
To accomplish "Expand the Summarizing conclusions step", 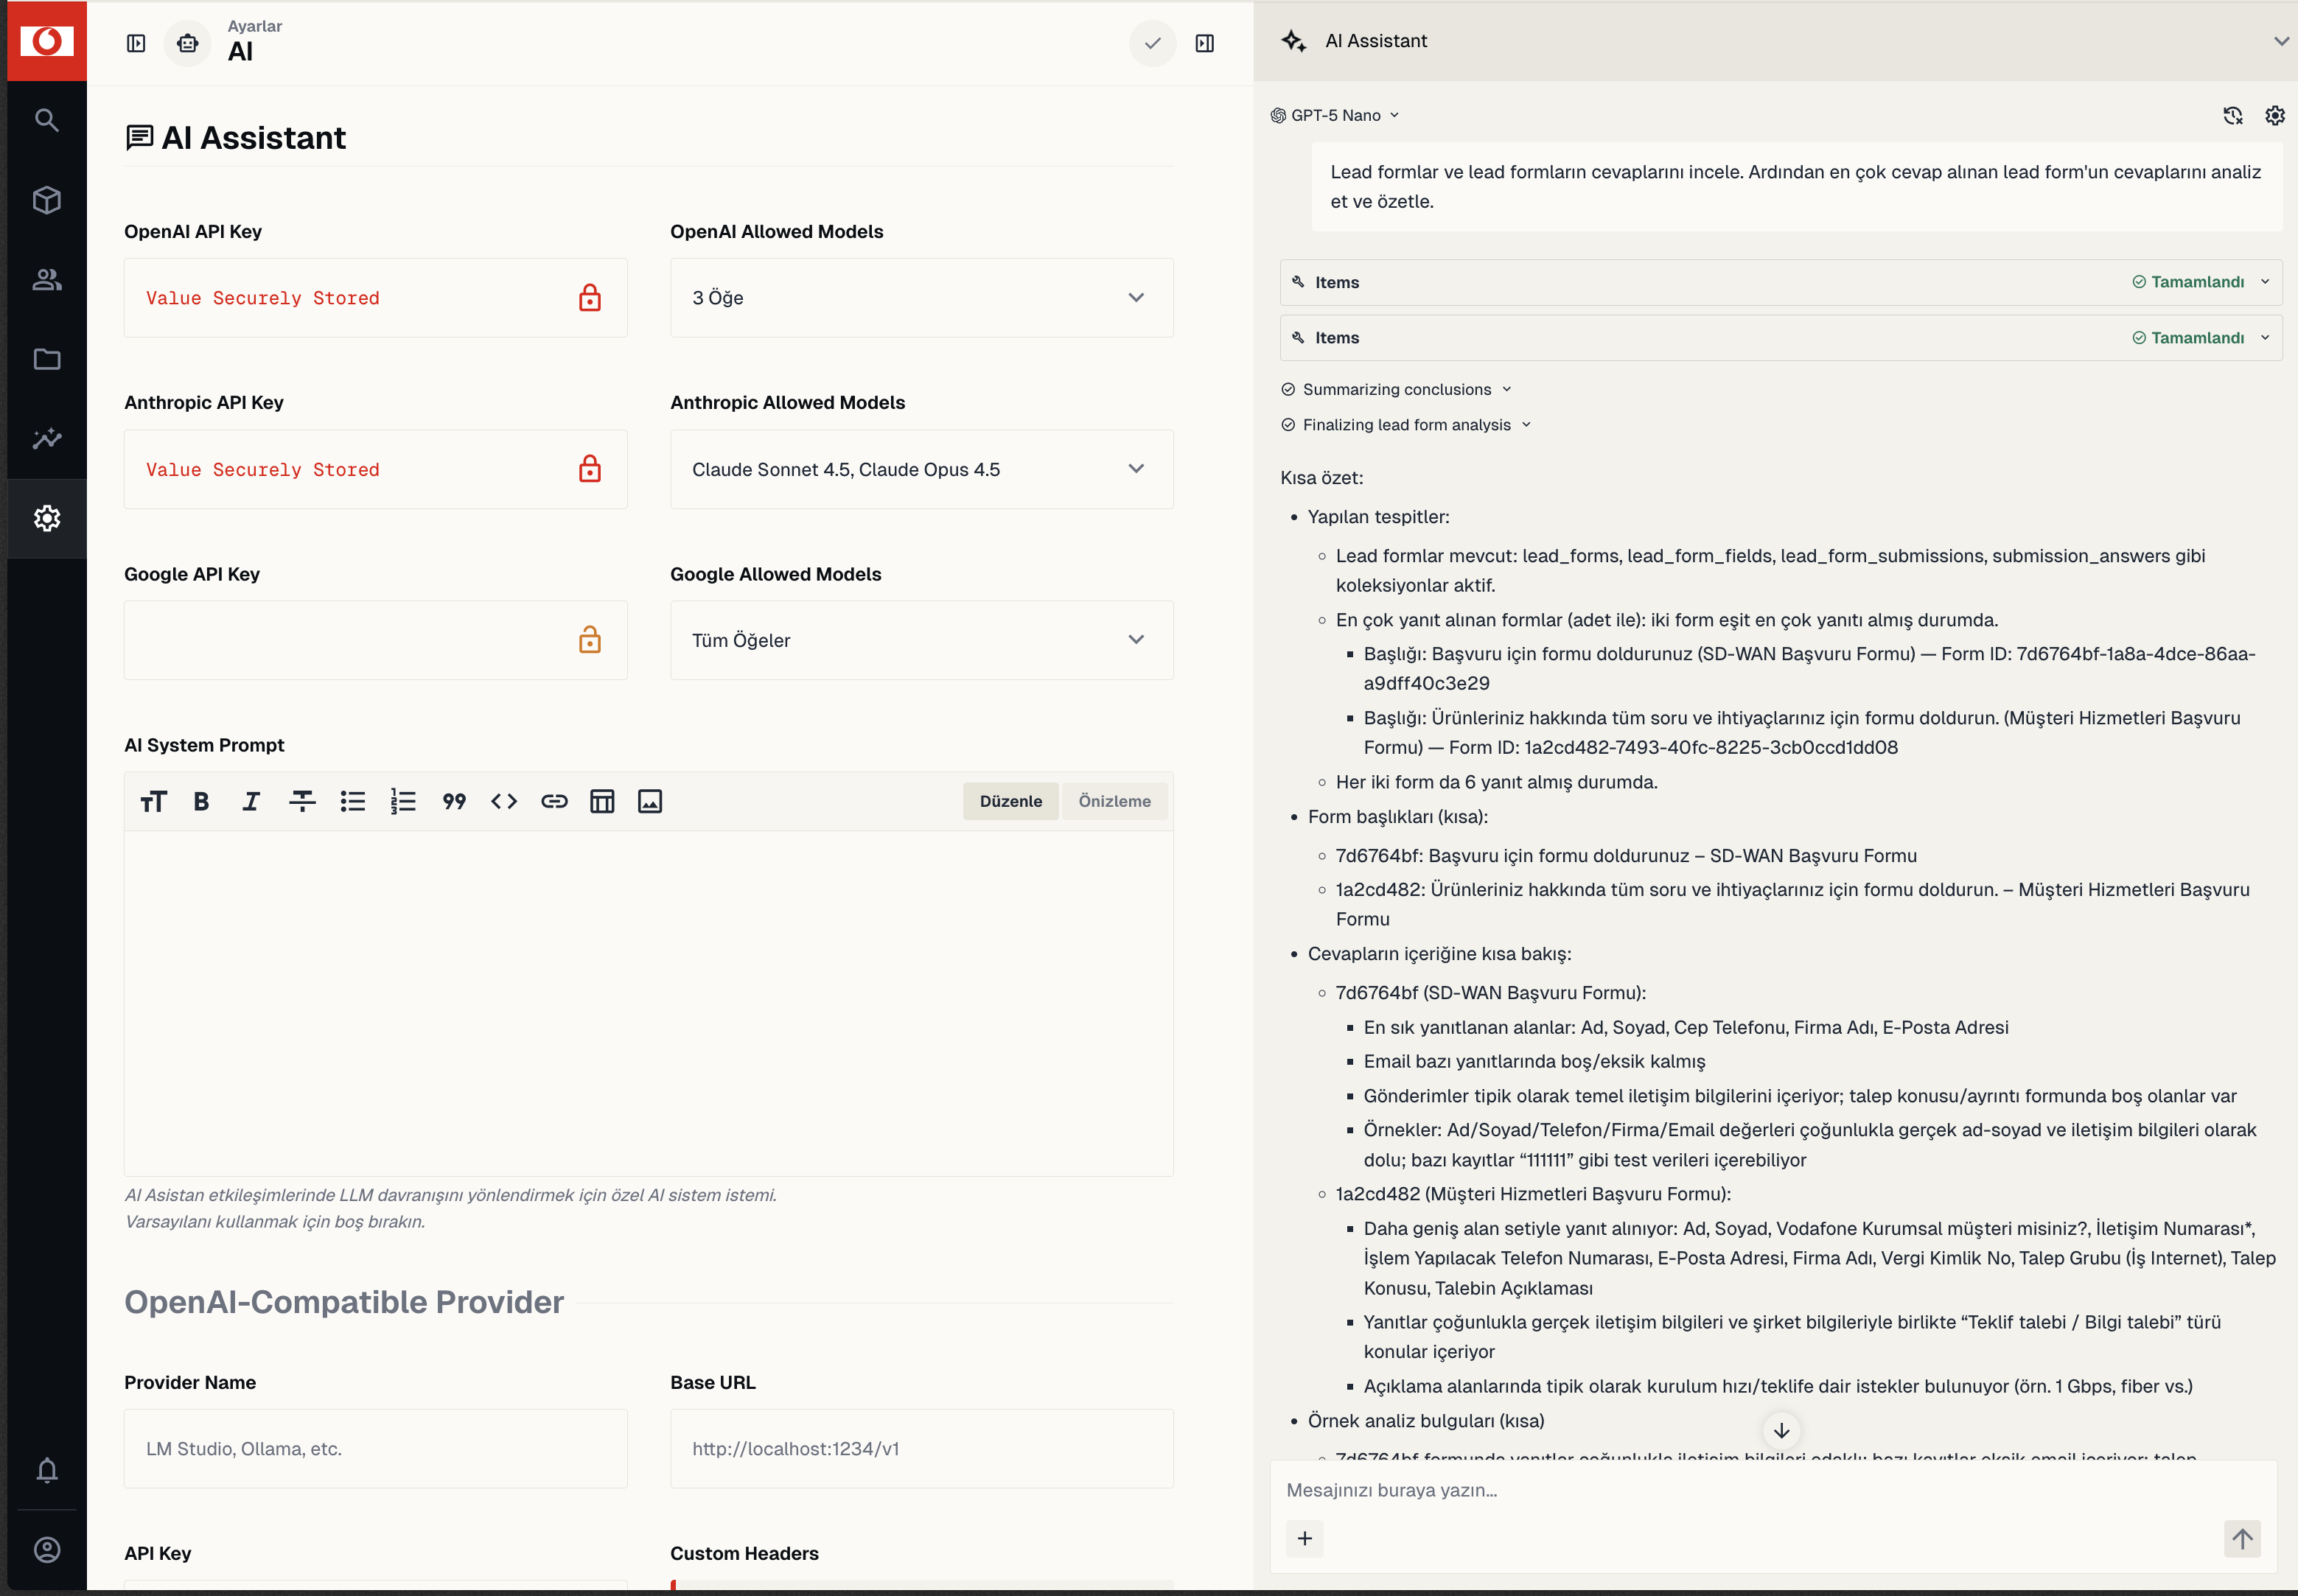I will (x=1397, y=389).
